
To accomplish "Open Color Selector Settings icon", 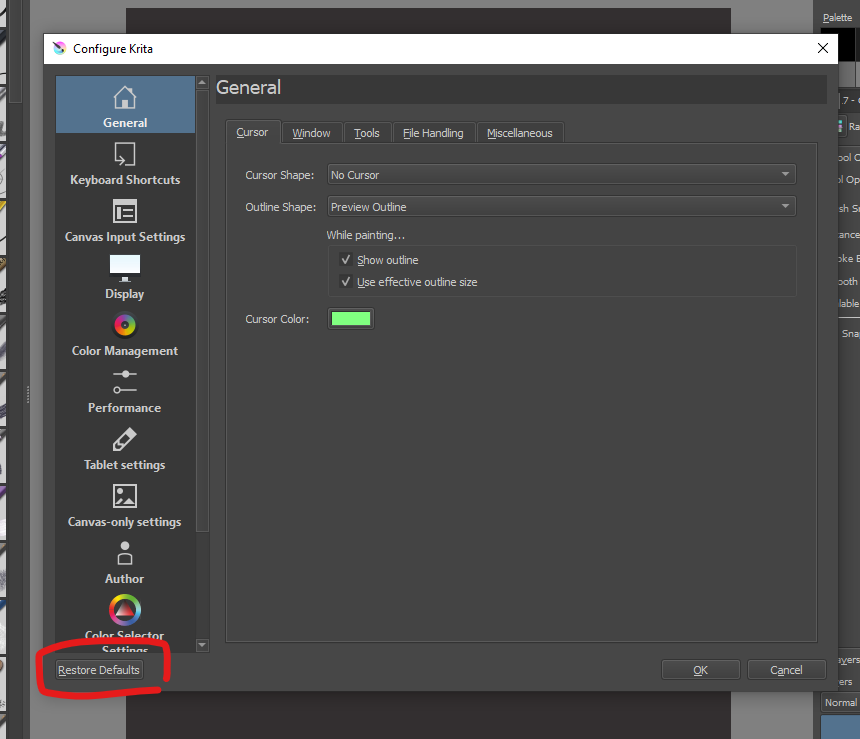I will click(125, 610).
